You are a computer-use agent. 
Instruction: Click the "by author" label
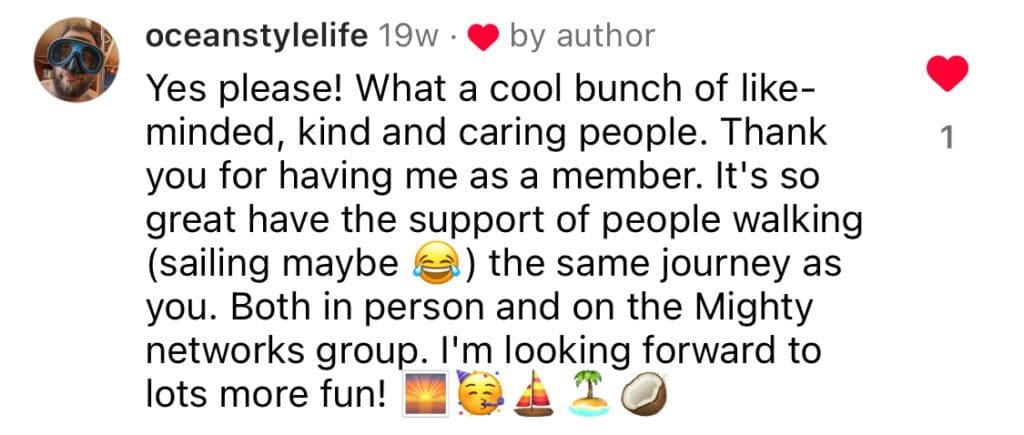tap(582, 37)
